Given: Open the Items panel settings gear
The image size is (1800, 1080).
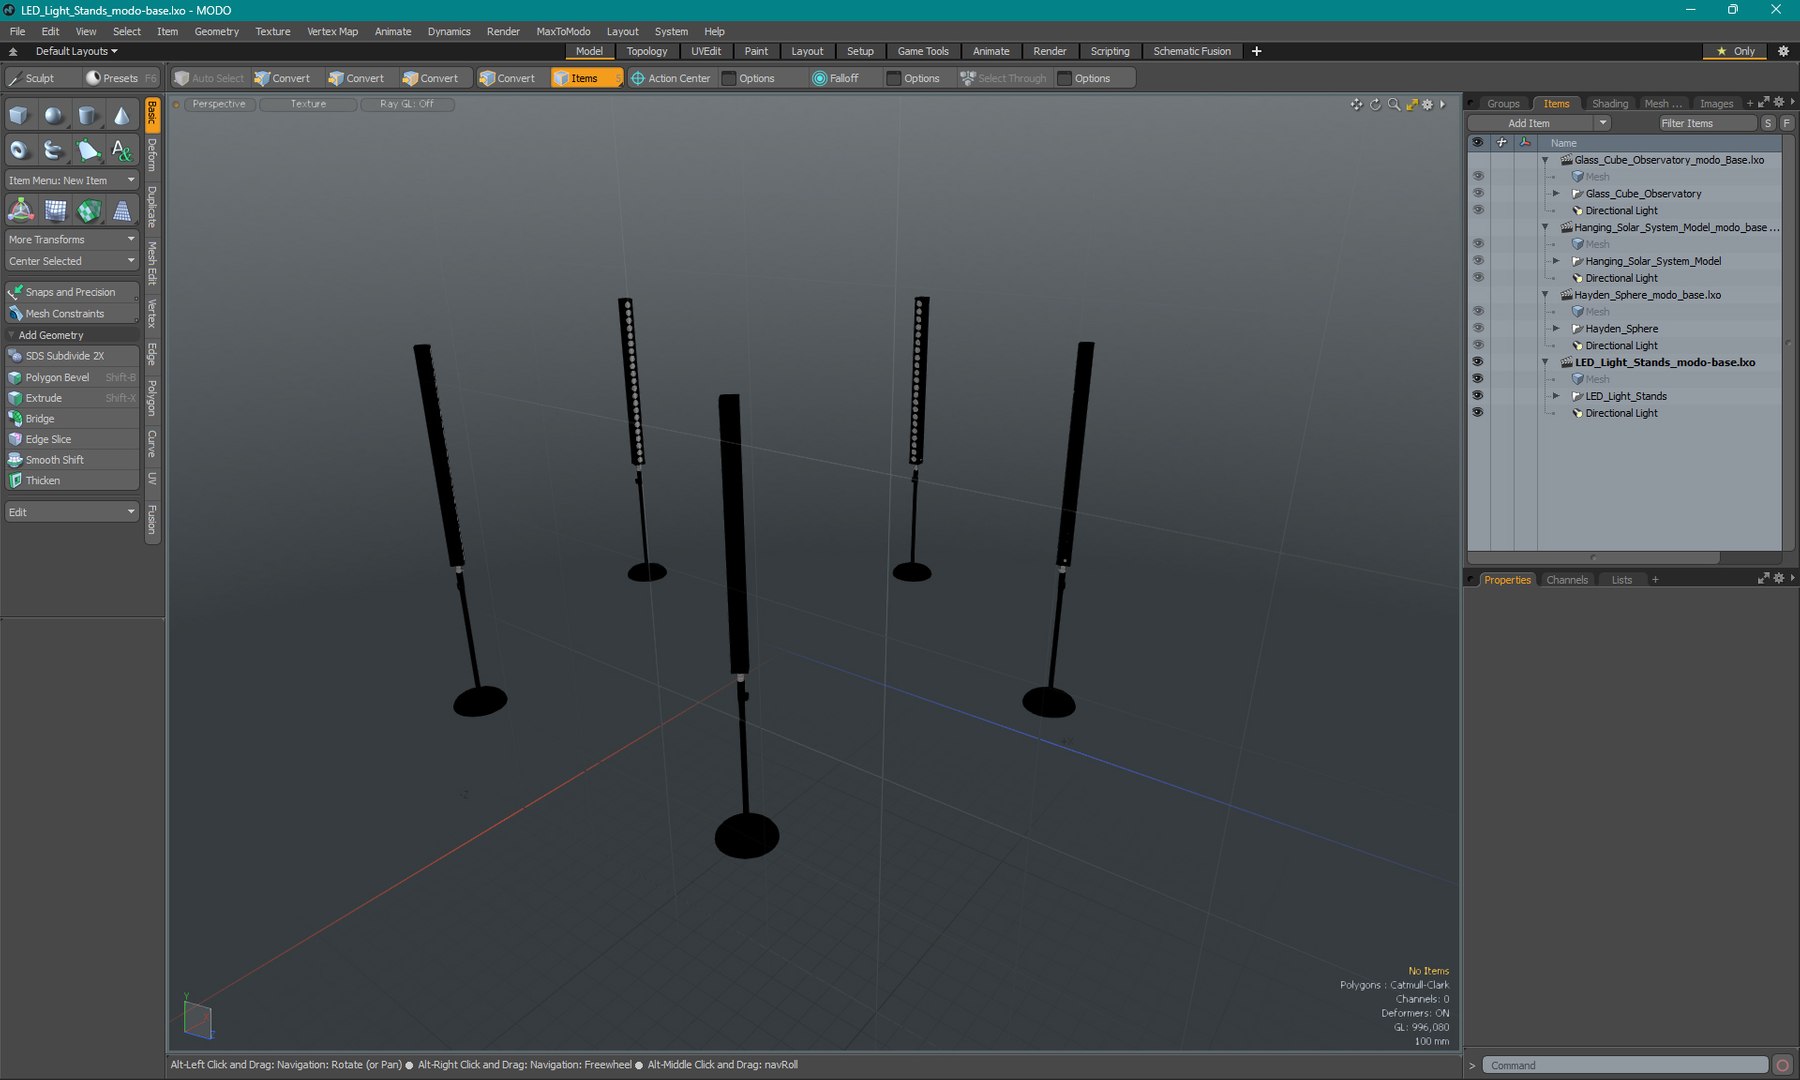Looking at the screenshot, I should click(x=1779, y=102).
